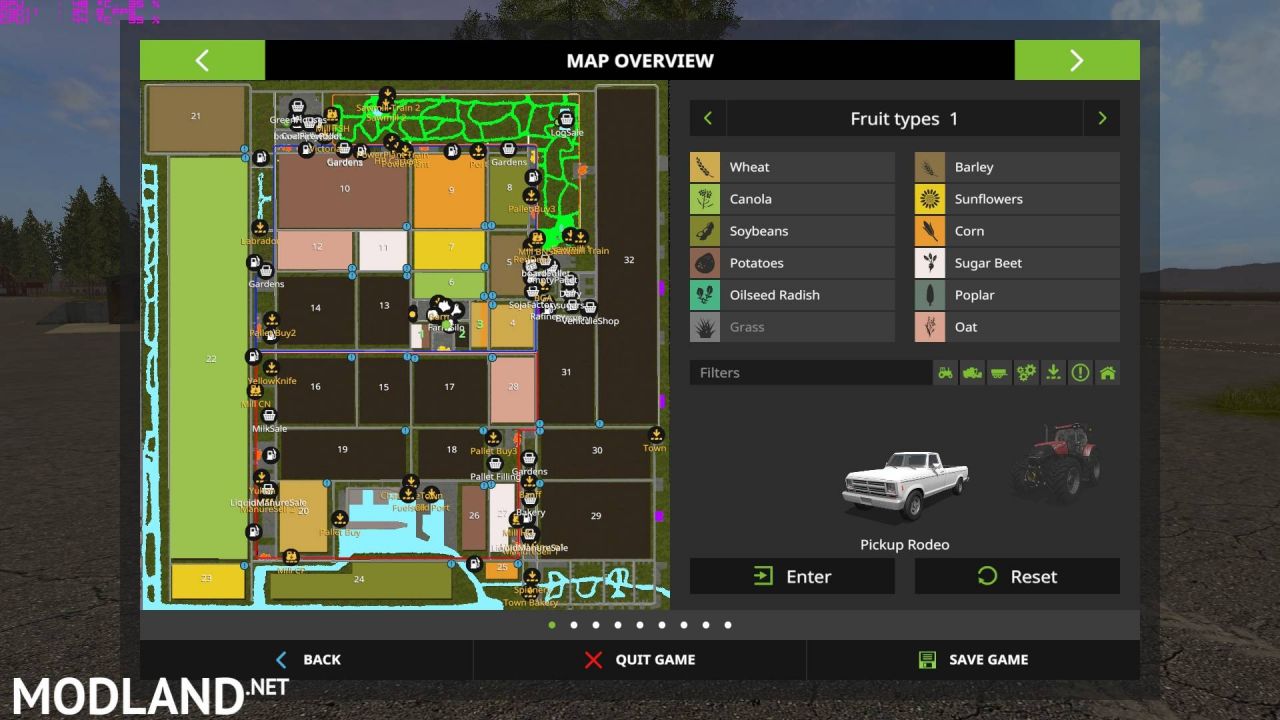Toggle the exclamation mark filter icon
Screen dimensions: 1280x720
(x=1080, y=373)
